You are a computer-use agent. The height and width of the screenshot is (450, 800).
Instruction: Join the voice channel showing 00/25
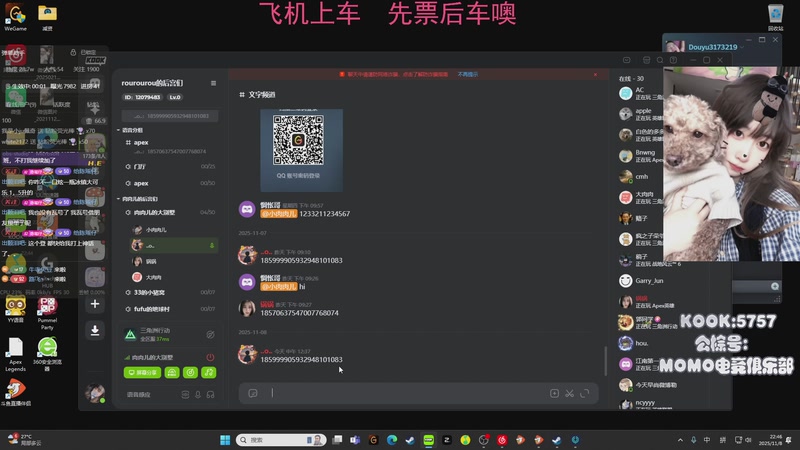(x=170, y=166)
